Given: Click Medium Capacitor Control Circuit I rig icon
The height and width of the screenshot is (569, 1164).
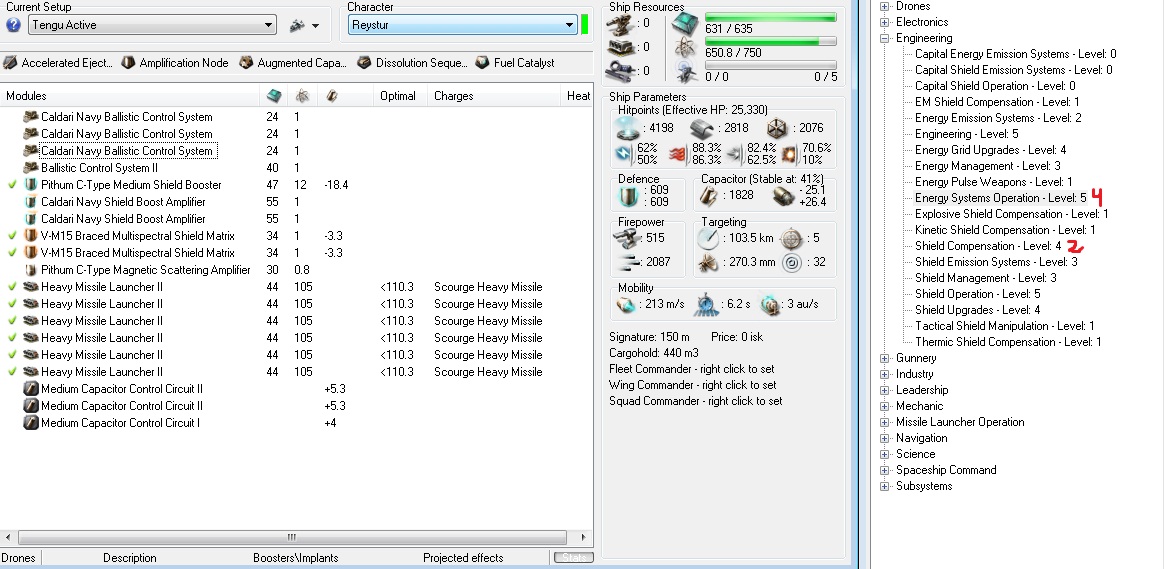Looking at the screenshot, I should tap(30, 423).
